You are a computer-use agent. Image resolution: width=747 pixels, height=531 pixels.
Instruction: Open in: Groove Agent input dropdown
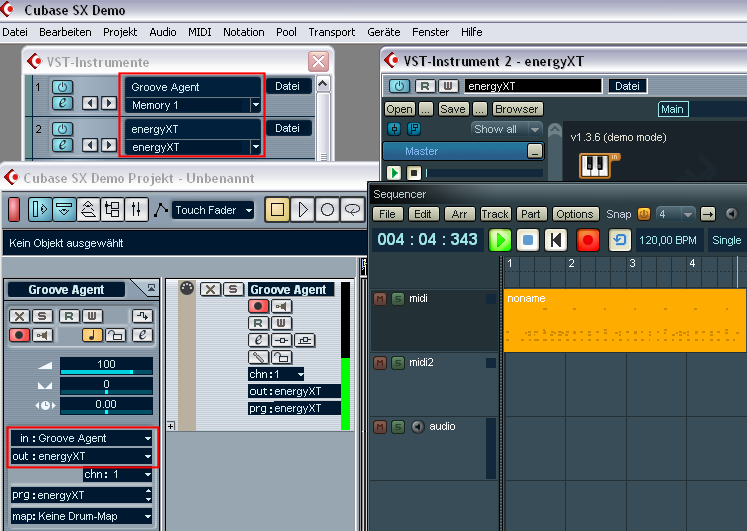pyautogui.click(x=81, y=438)
